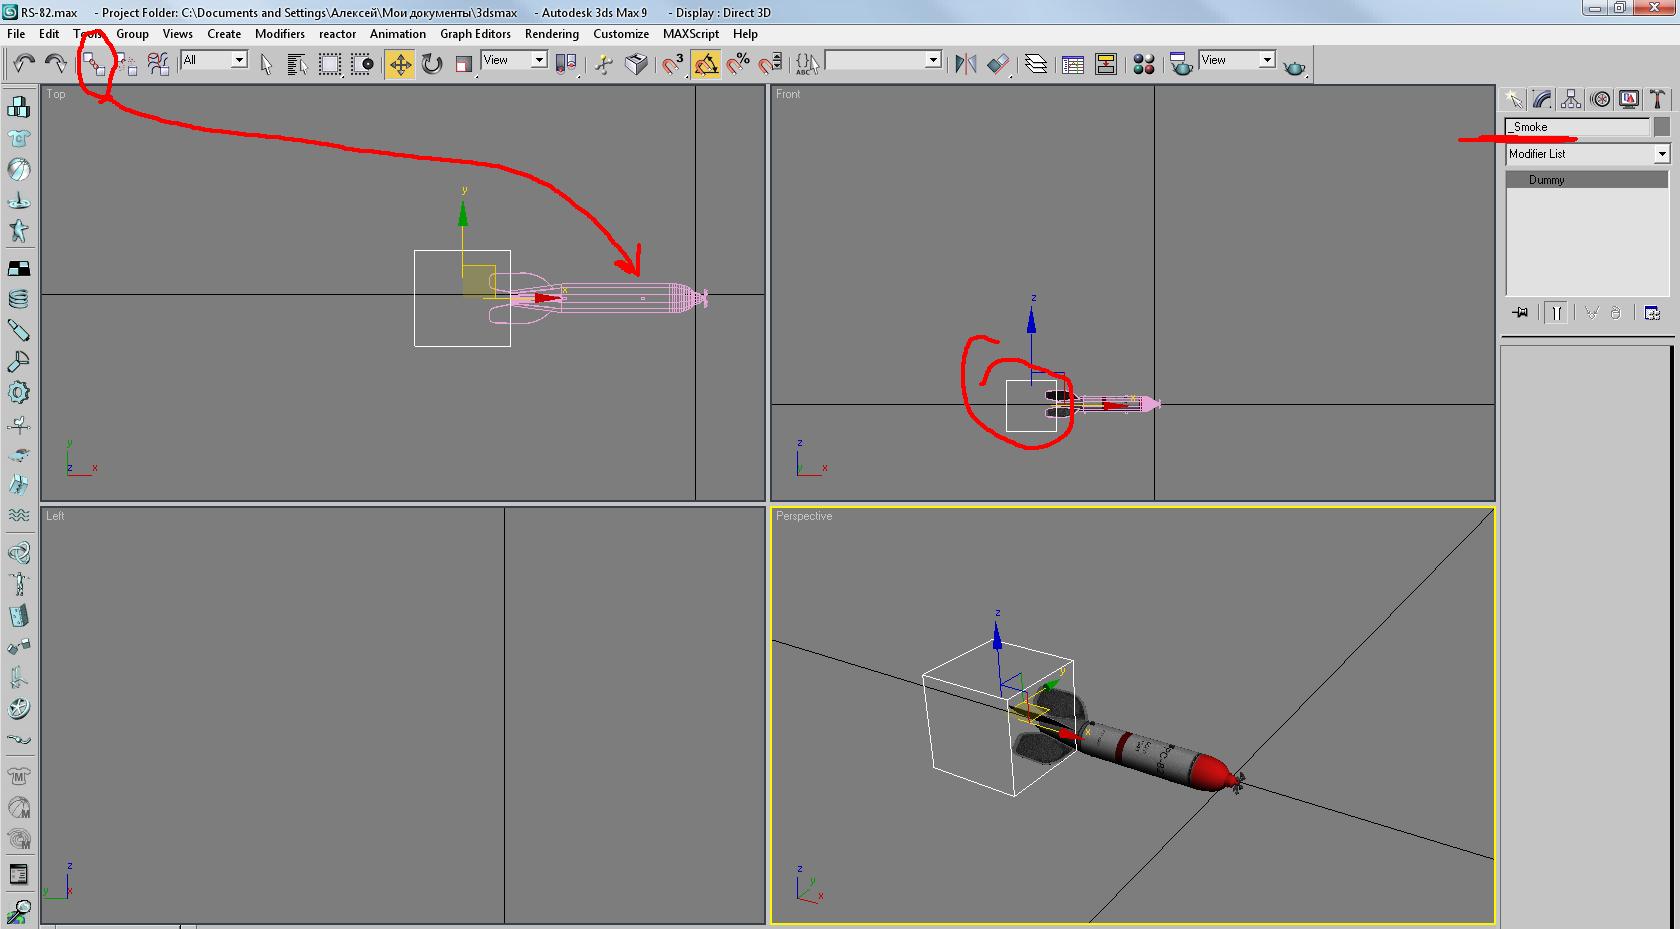Image resolution: width=1680 pixels, height=929 pixels.
Task: Switch to the Display command panel tab
Action: click(1629, 99)
